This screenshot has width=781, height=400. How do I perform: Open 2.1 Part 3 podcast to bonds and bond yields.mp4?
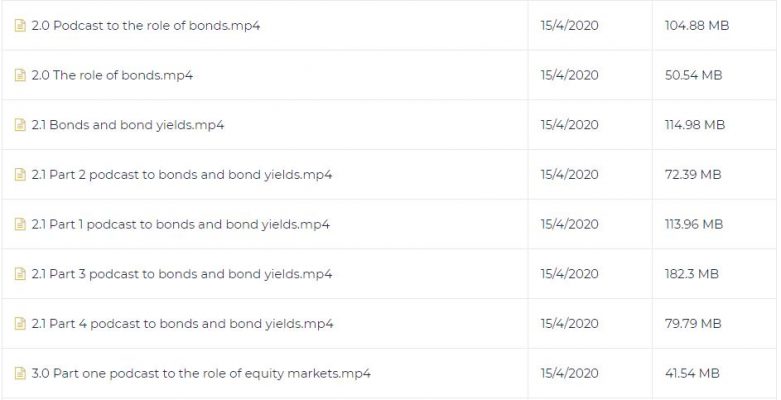pyautogui.click(x=182, y=274)
